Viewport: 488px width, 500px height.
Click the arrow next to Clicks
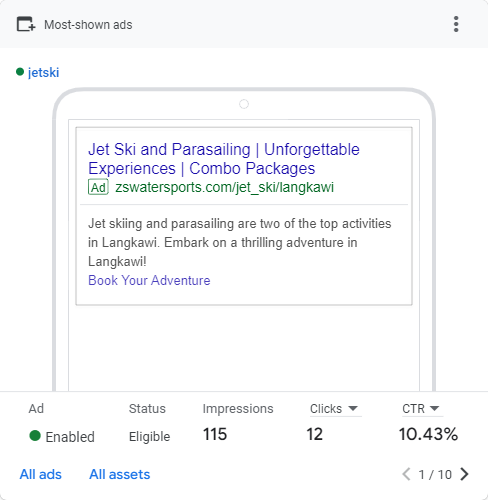353,408
